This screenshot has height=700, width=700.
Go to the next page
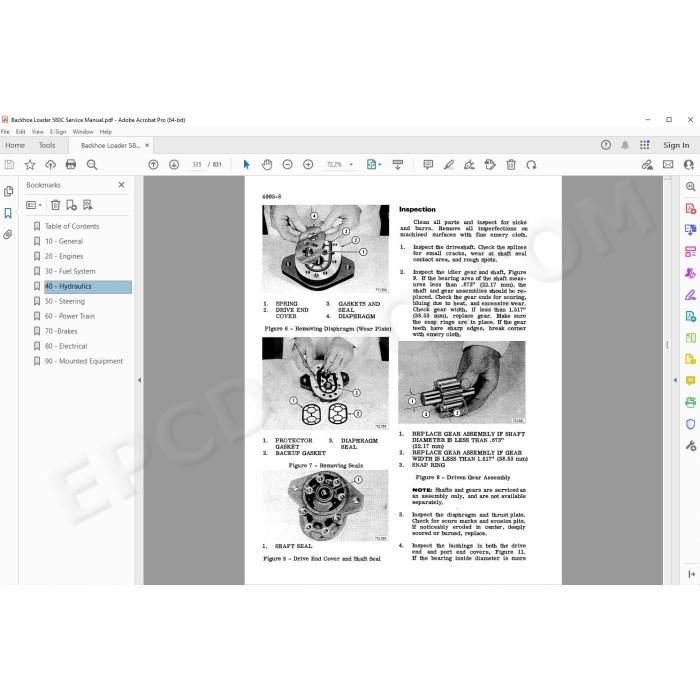click(174, 165)
